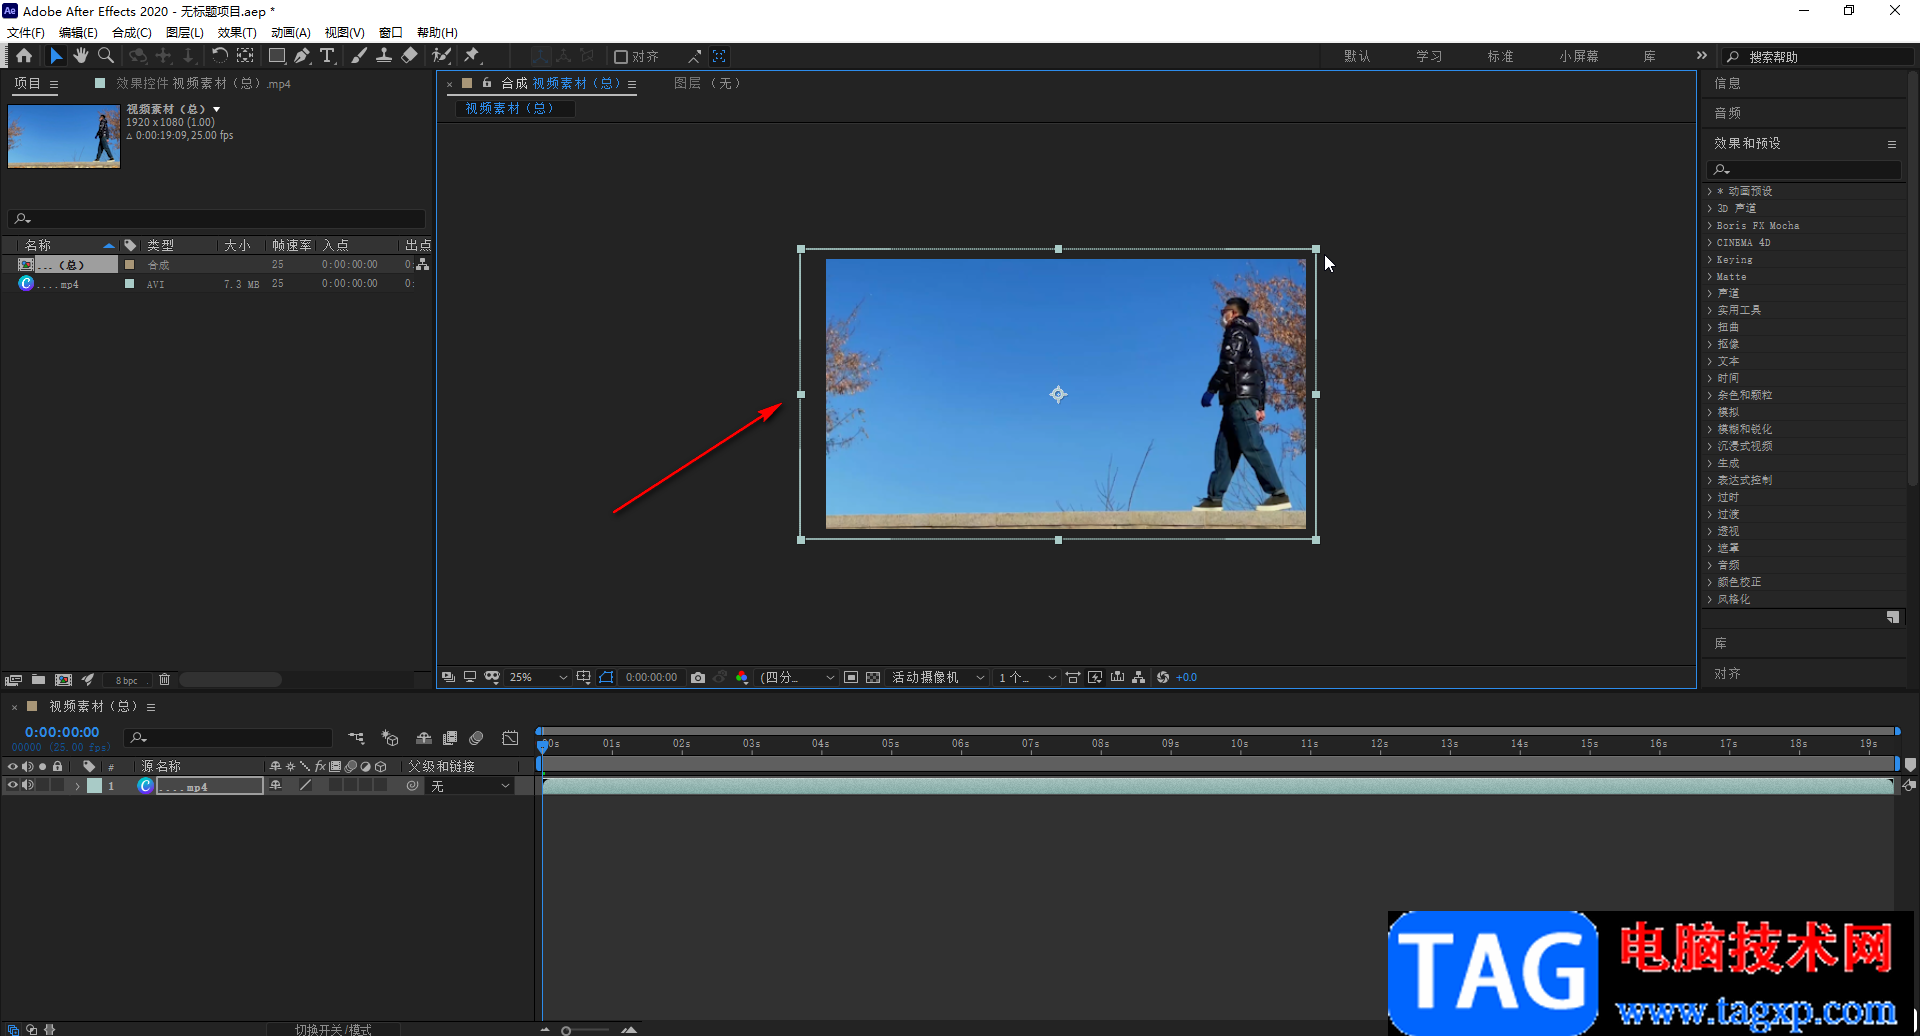Select the Roto Brush tool
This screenshot has width=1920, height=1036.
pyautogui.click(x=441, y=56)
